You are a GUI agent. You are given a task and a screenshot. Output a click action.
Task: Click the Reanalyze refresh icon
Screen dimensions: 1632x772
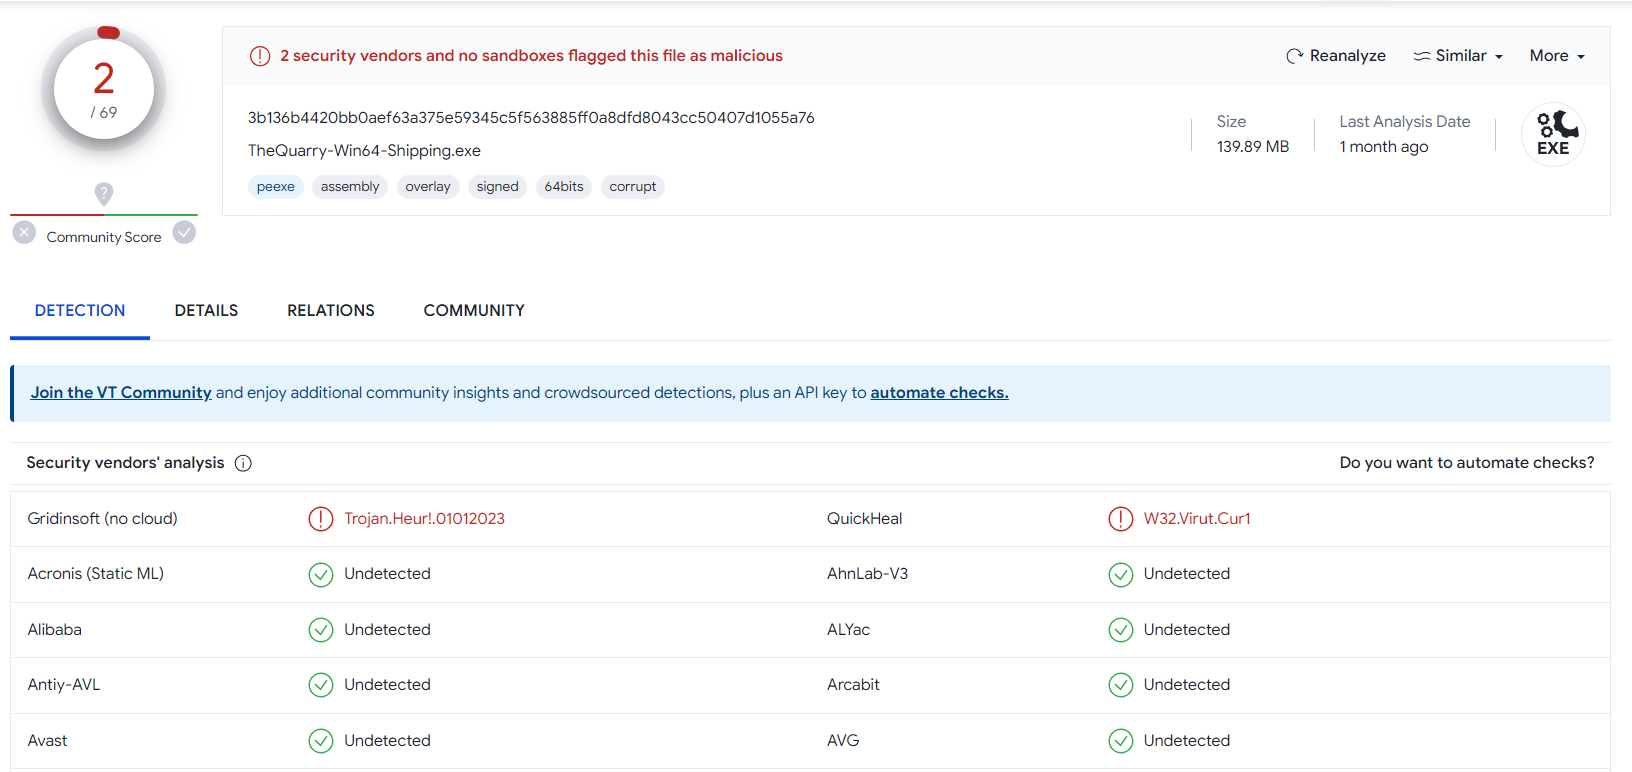1294,56
